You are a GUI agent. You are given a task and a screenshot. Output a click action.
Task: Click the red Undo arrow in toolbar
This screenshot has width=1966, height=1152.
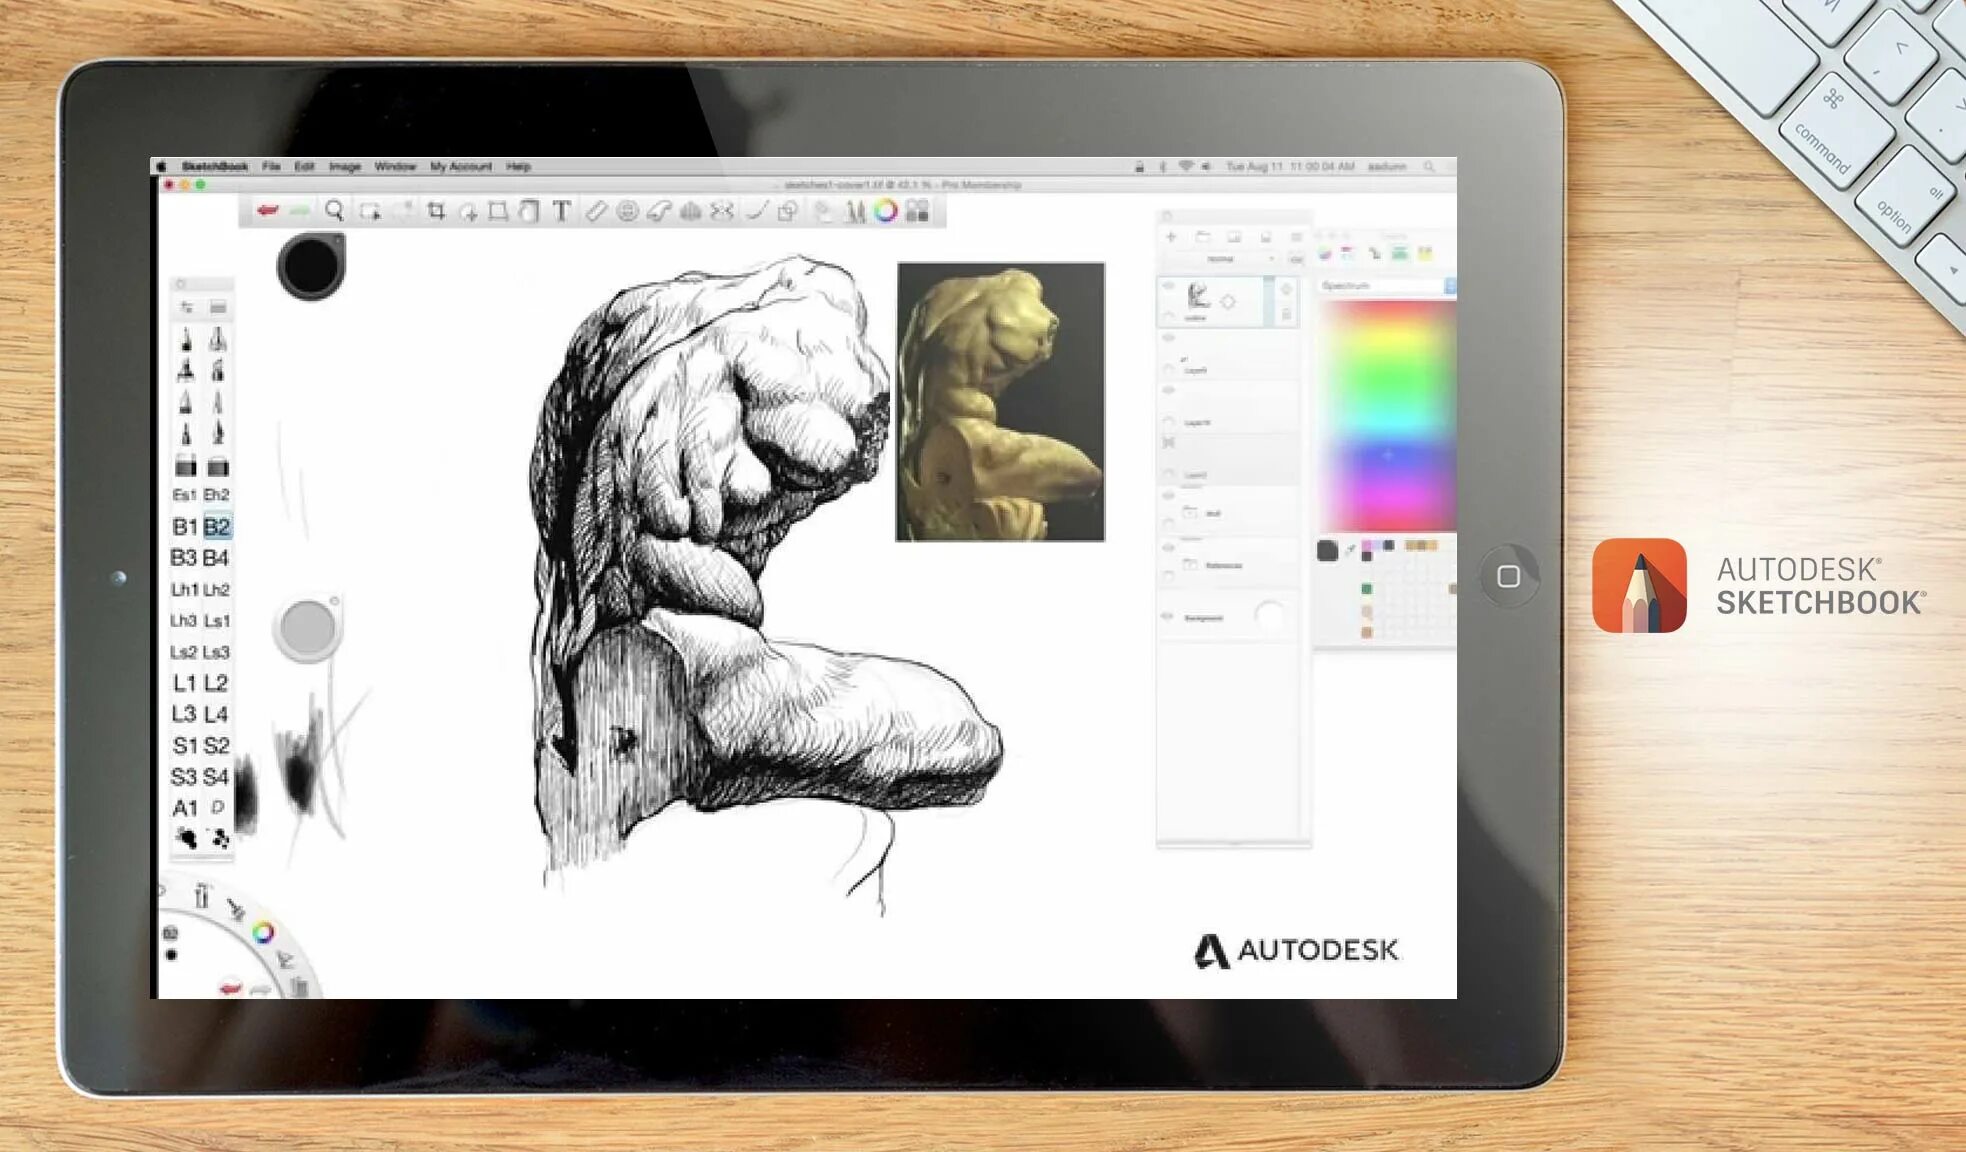coord(267,210)
